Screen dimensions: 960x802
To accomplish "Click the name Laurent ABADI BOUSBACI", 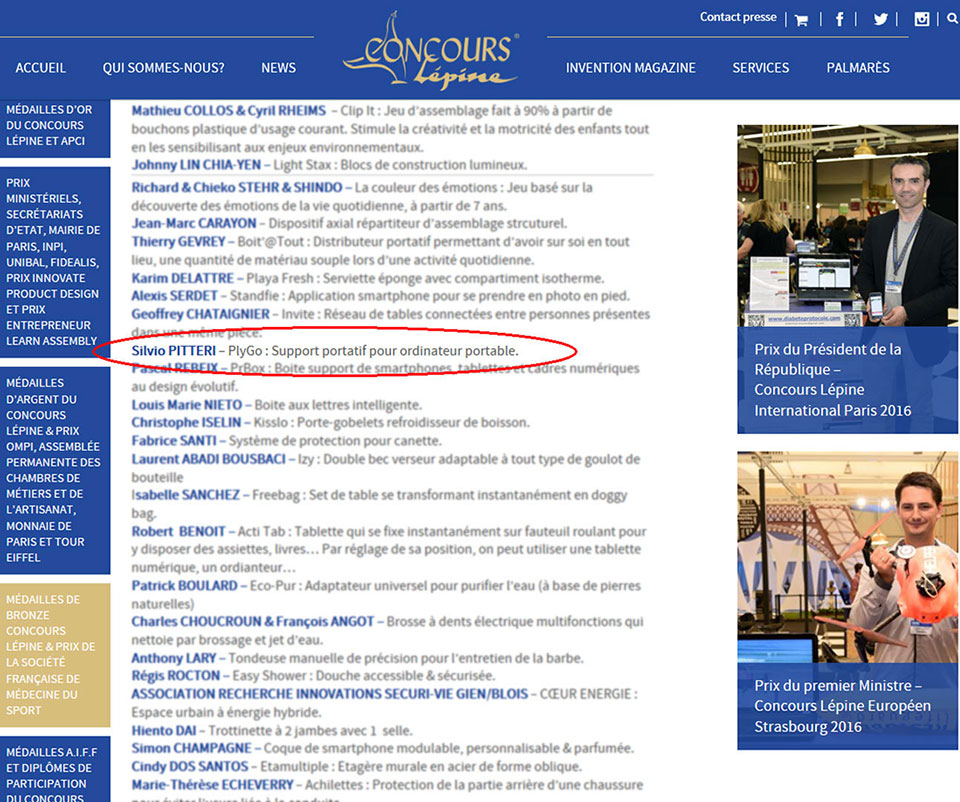I will (208, 459).
